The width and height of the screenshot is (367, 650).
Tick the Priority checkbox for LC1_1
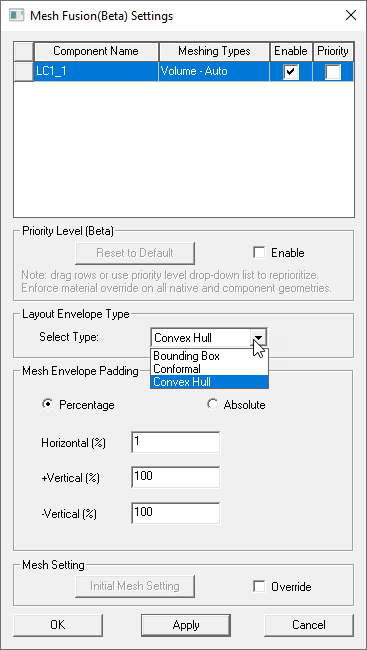click(333, 72)
